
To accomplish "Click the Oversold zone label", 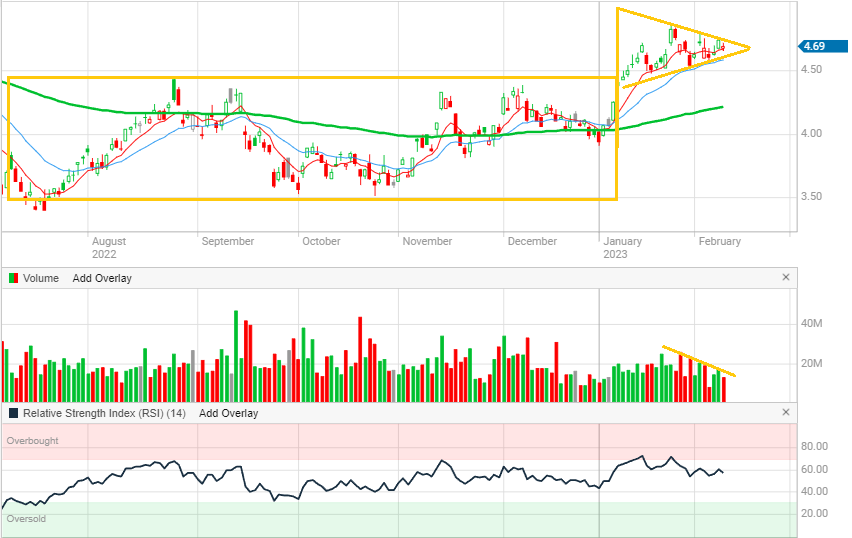I will (x=26, y=519).
